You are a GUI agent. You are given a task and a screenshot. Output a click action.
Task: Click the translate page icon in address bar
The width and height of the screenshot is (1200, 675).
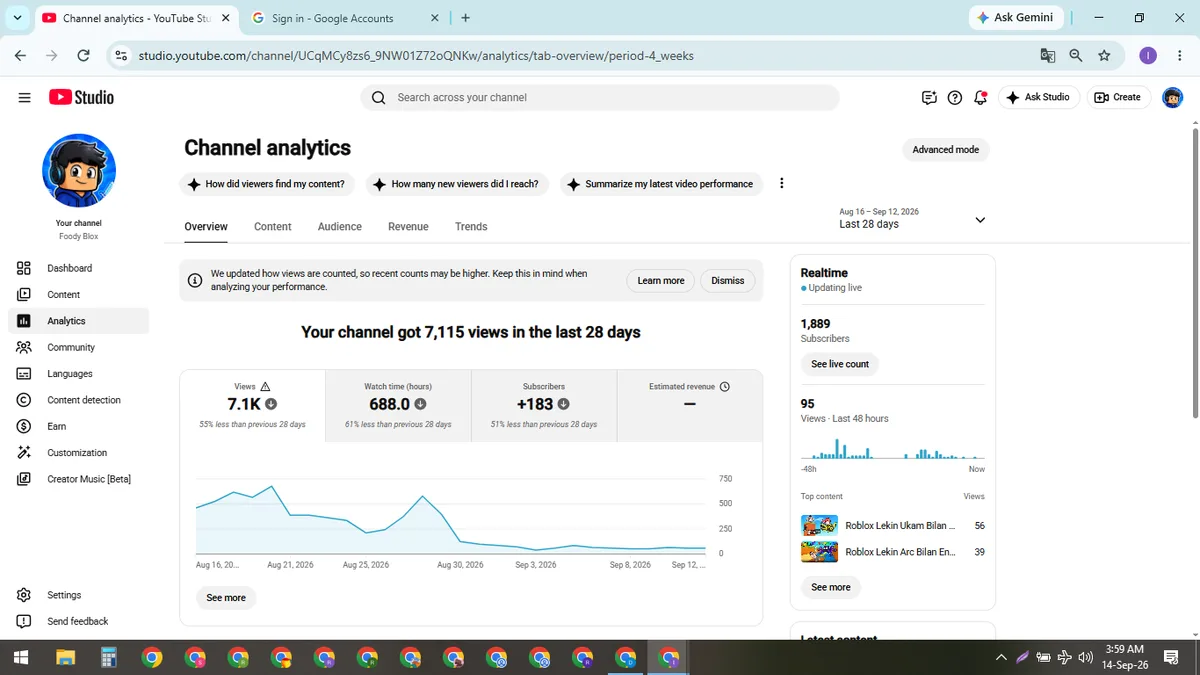point(1047,56)
